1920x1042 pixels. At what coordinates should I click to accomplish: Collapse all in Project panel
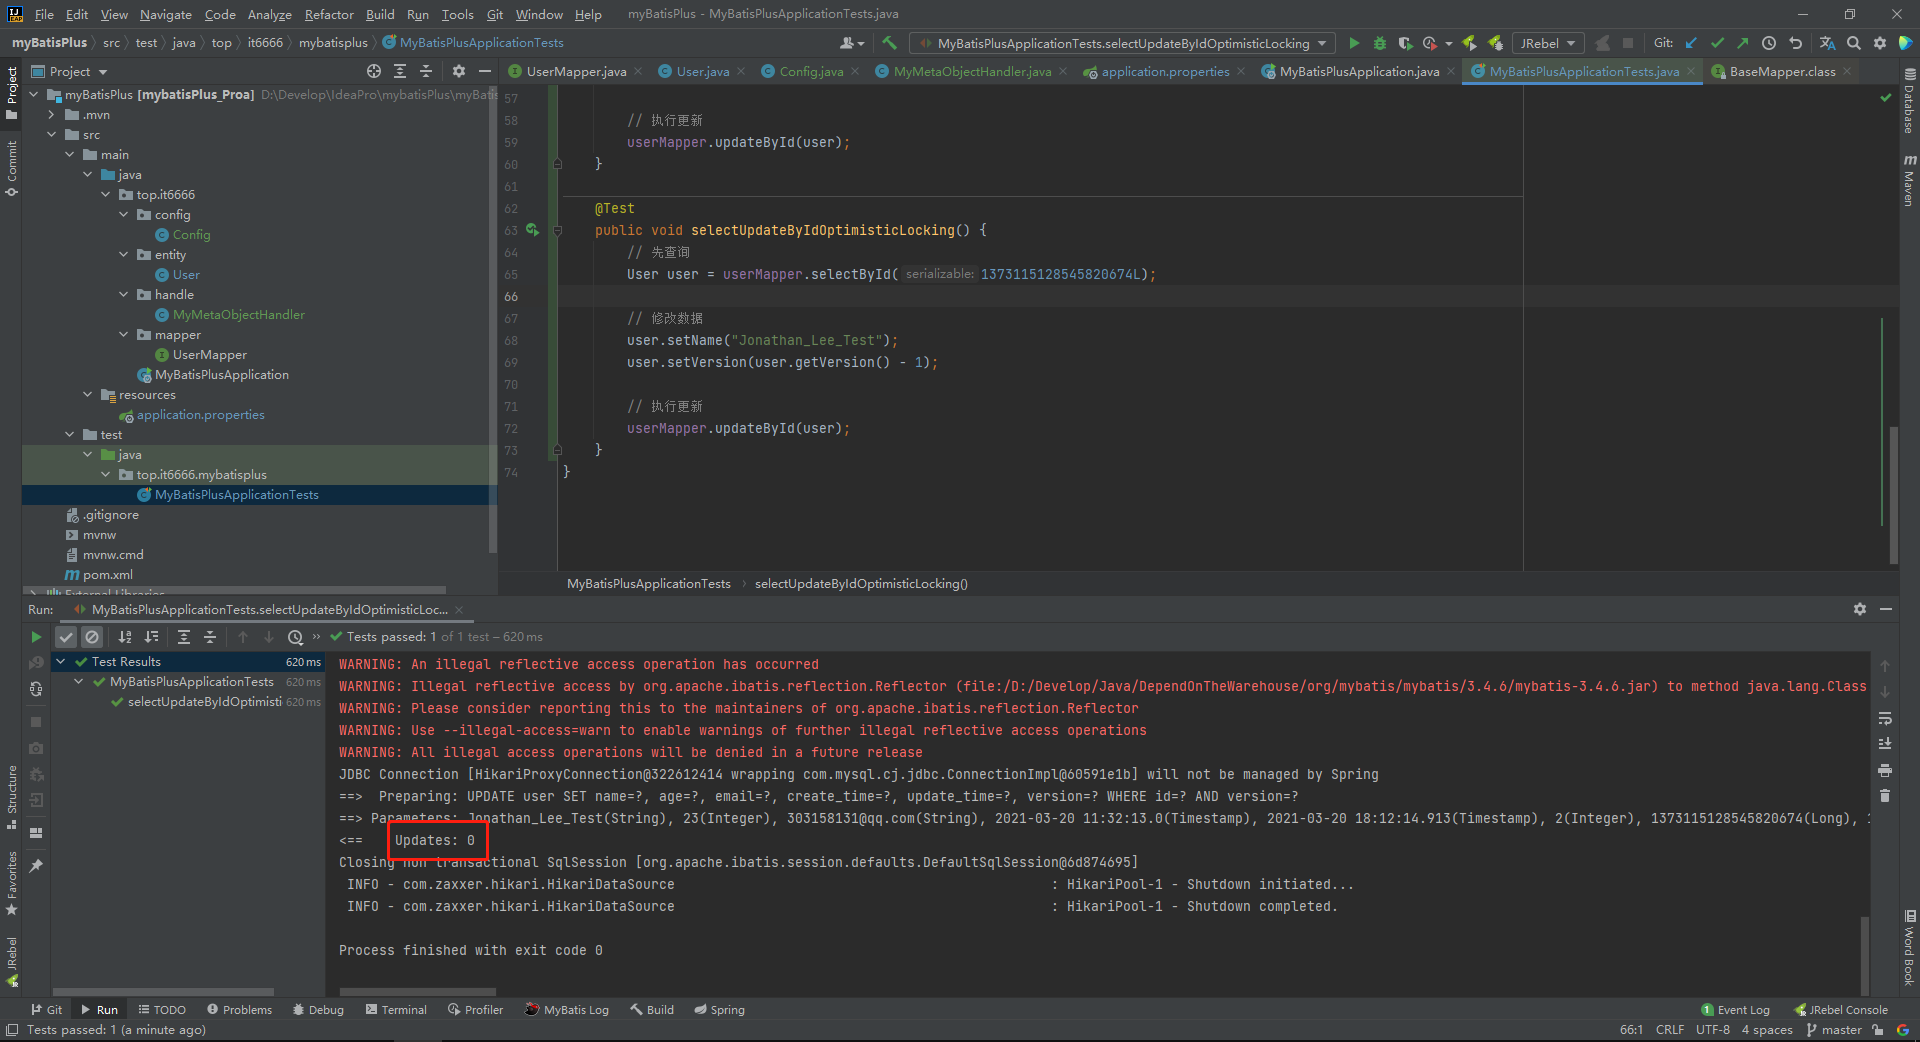(x=426, y=71)
